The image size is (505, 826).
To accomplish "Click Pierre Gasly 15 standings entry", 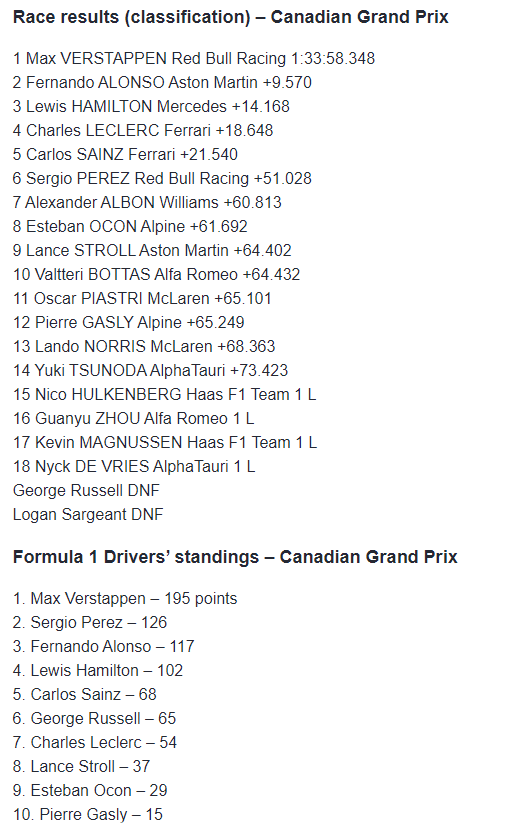I will 87,814.
